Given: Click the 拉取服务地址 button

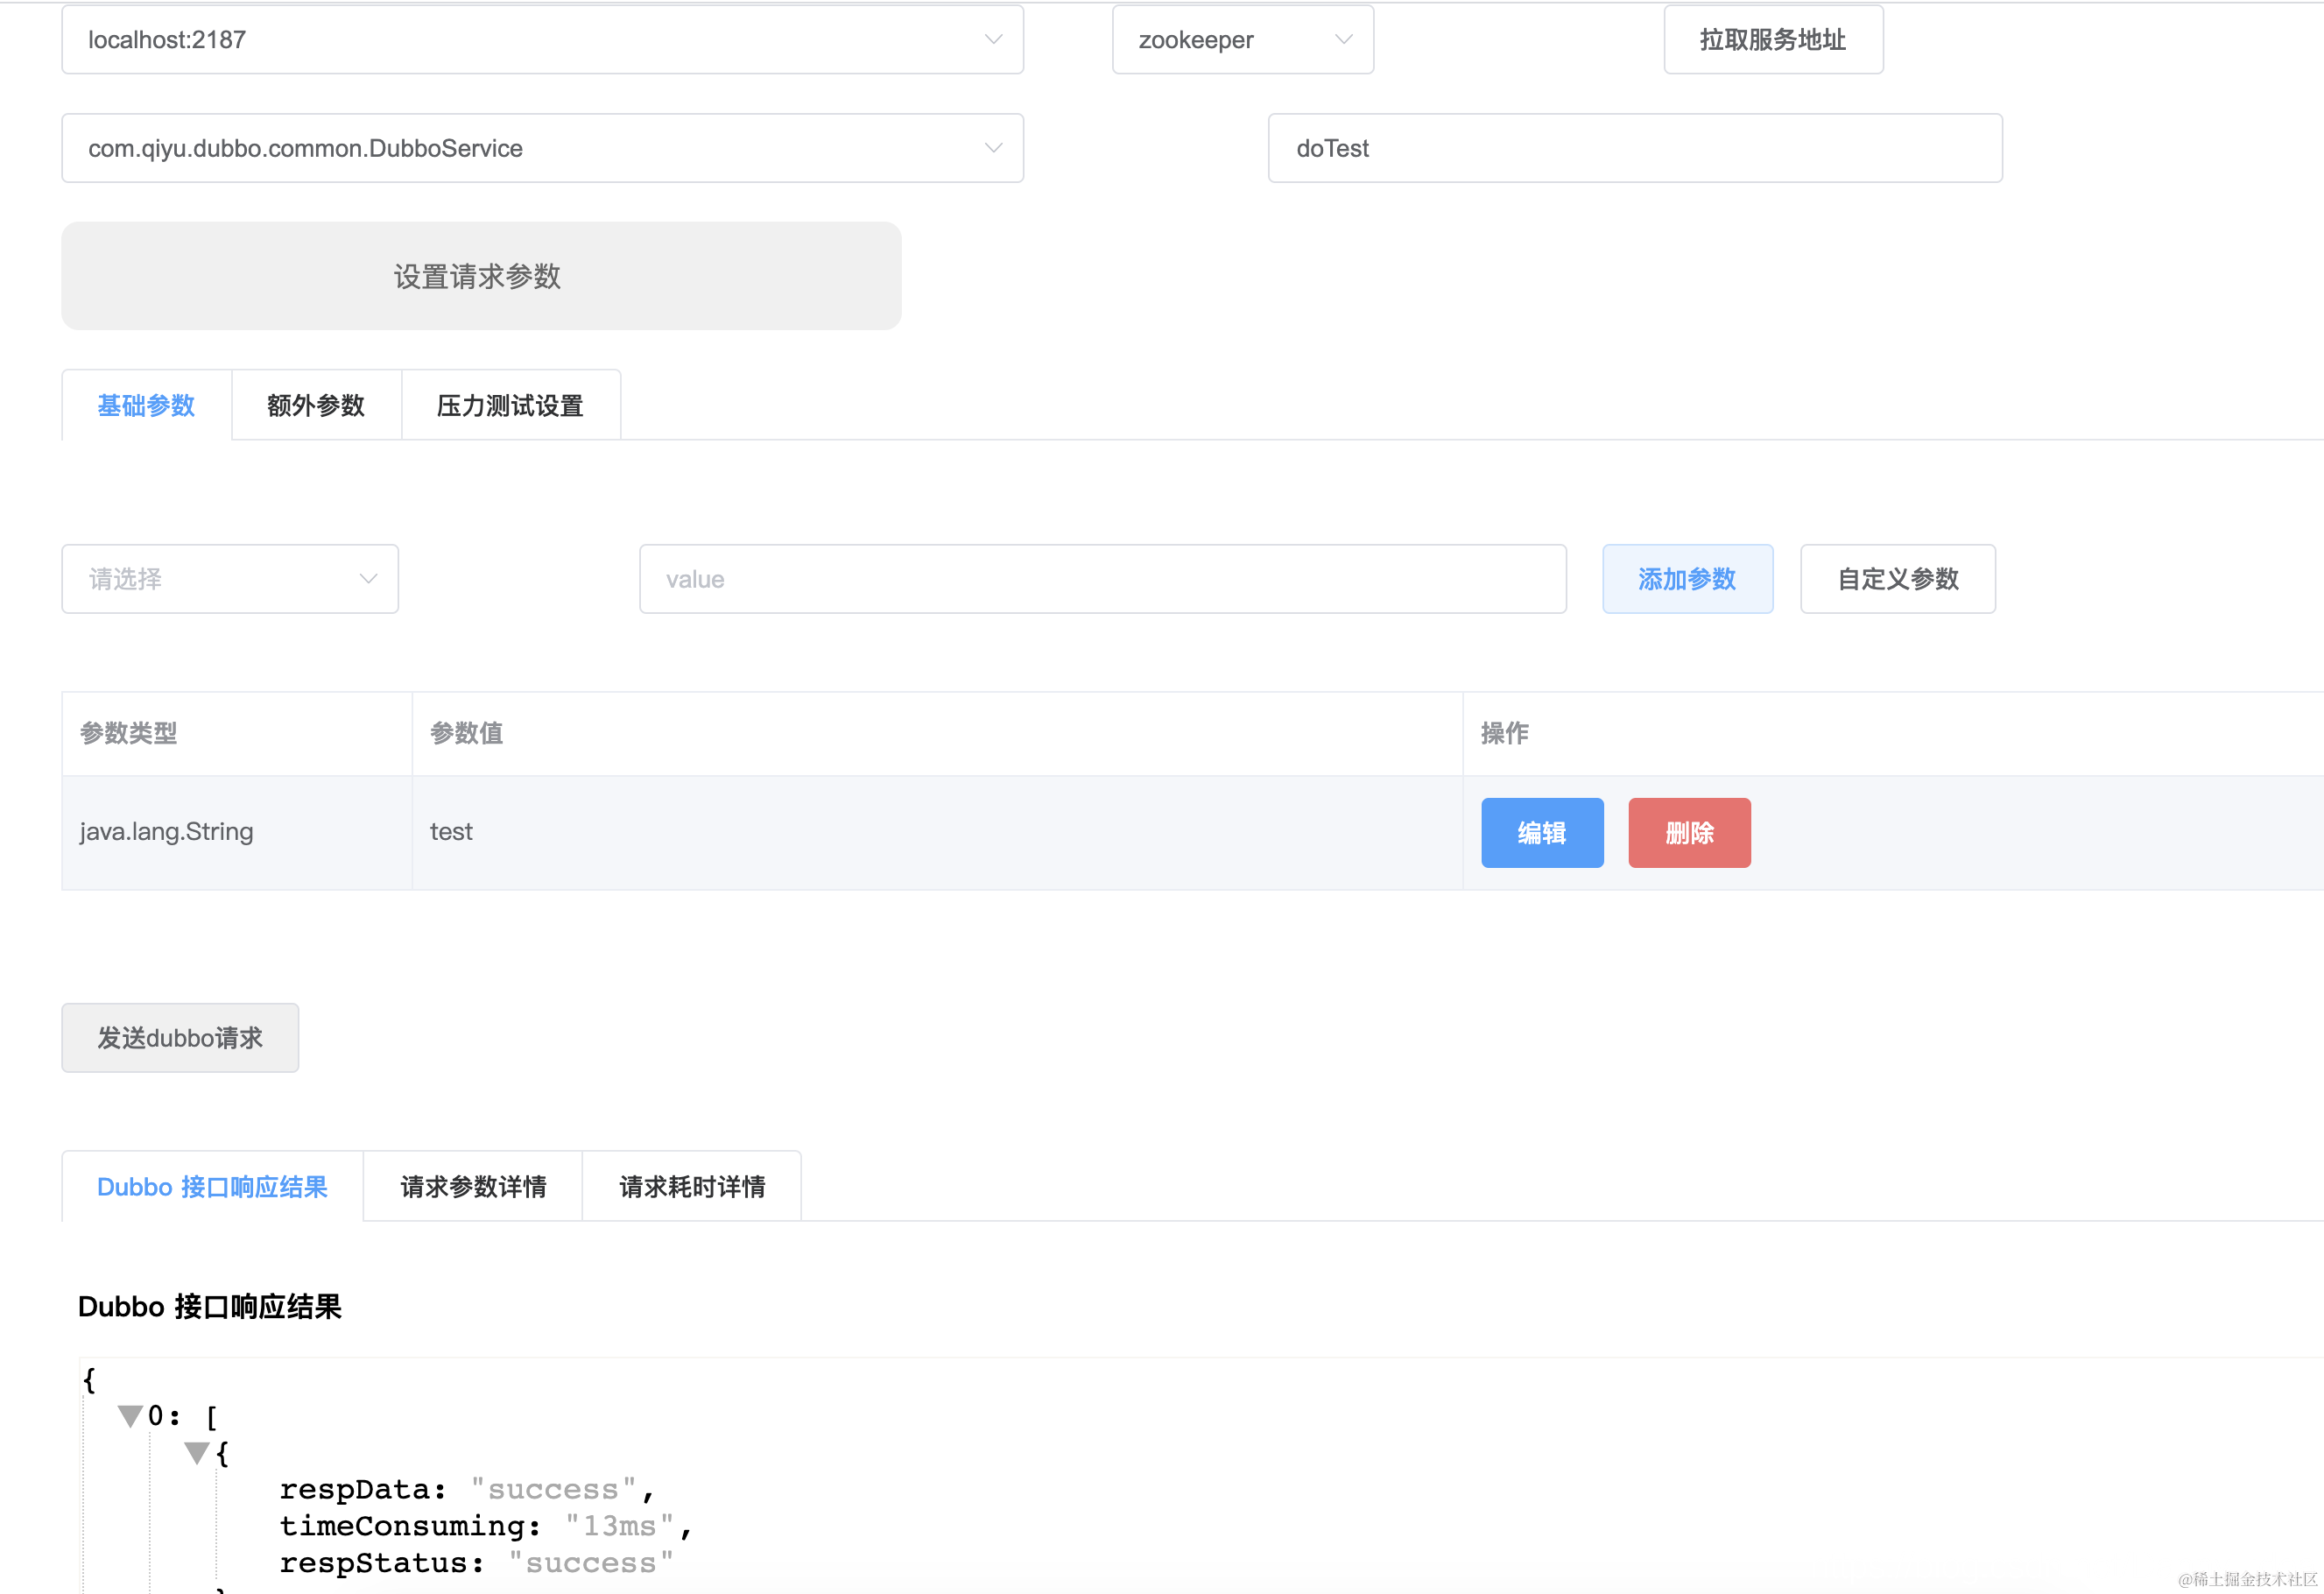Looking at the screenshot, I should click(x=1772, y=39).
